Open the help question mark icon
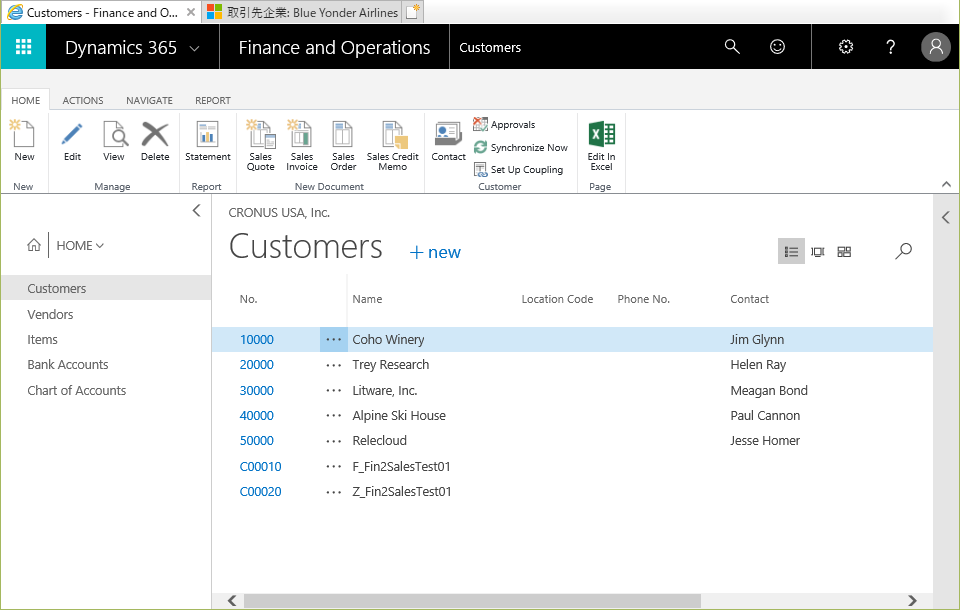960x610 pixels. 891,47
